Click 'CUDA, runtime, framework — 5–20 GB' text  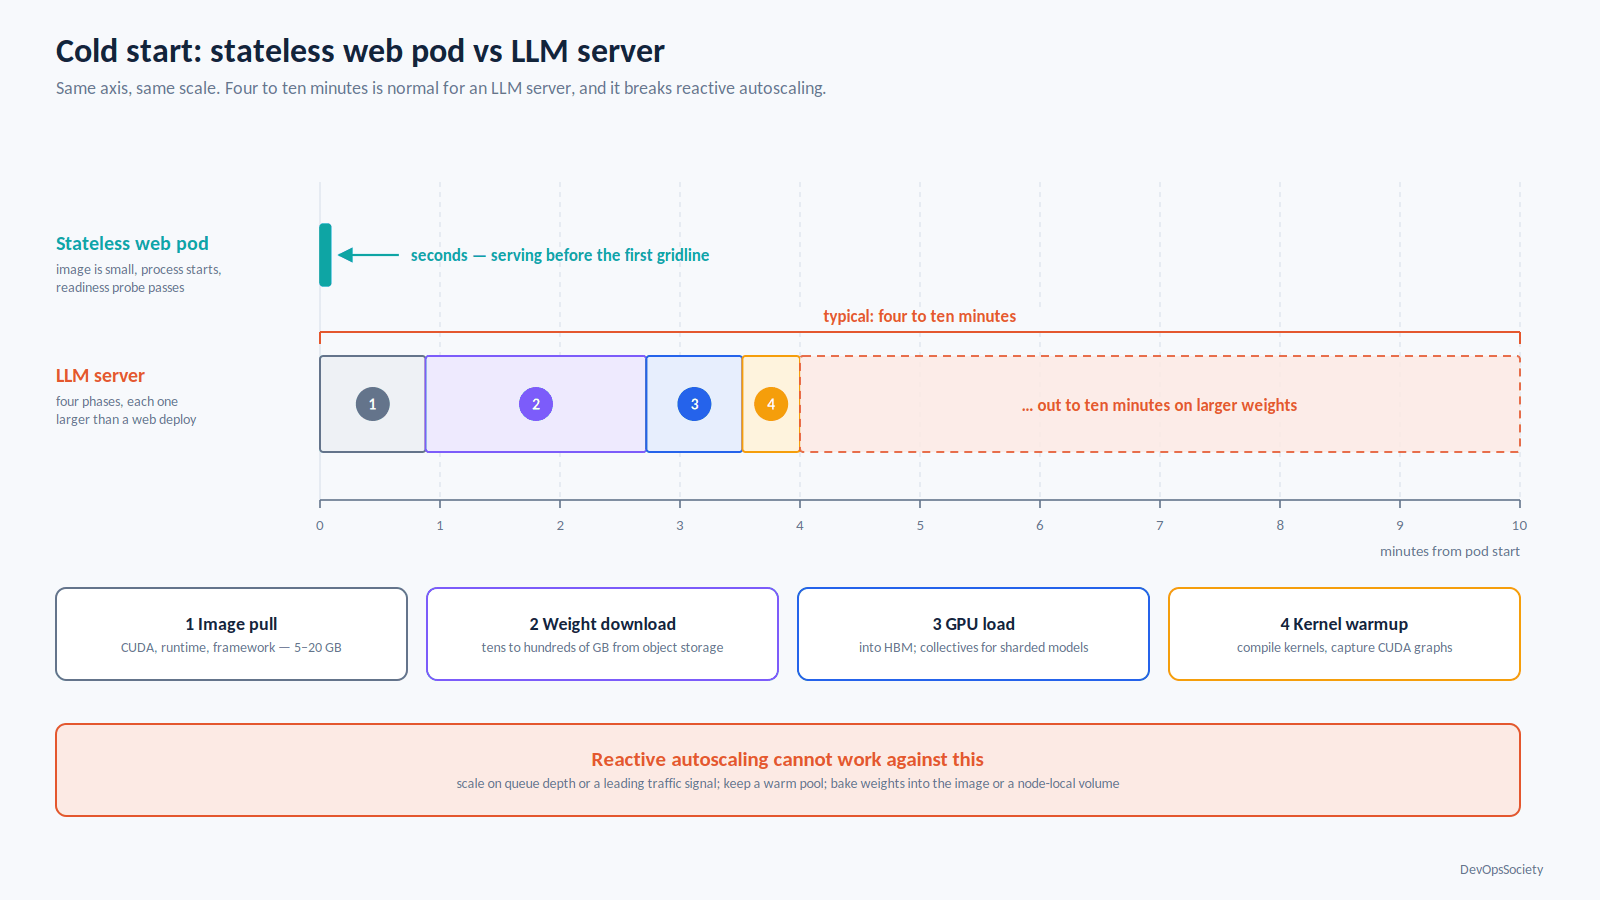[x=231, y=648]
